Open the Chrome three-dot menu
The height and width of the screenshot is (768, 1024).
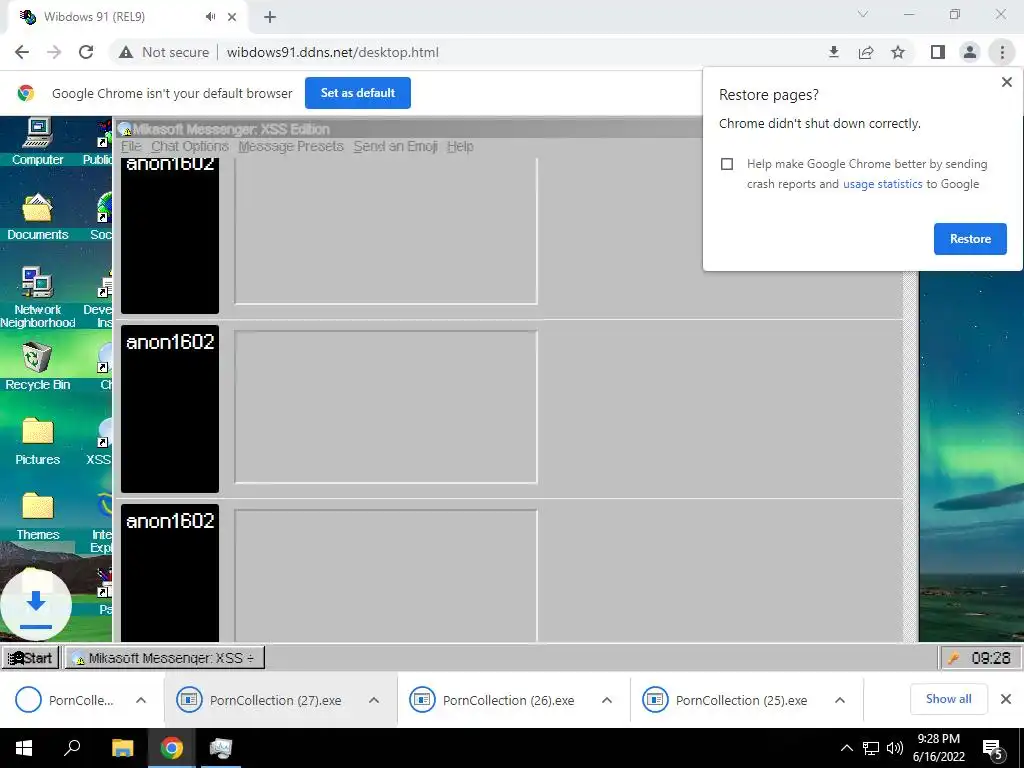click(x=1002, y=52)
